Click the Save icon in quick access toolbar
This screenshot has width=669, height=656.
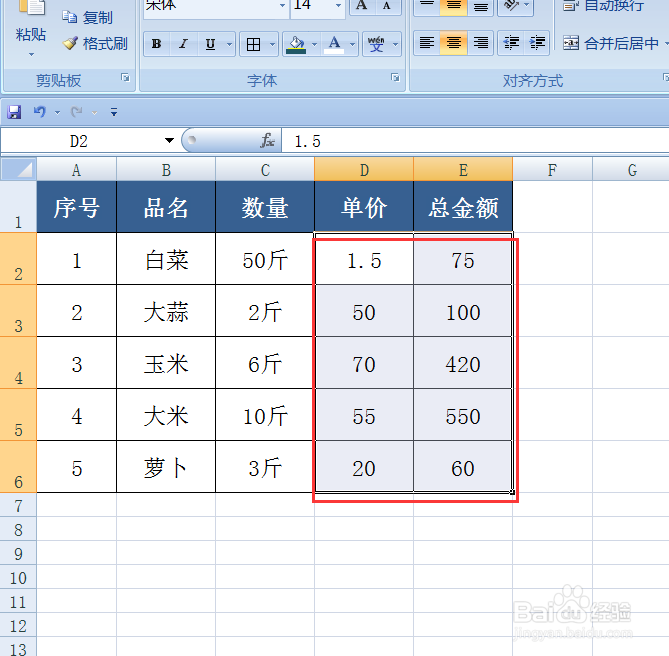click(x=14, y=113)
